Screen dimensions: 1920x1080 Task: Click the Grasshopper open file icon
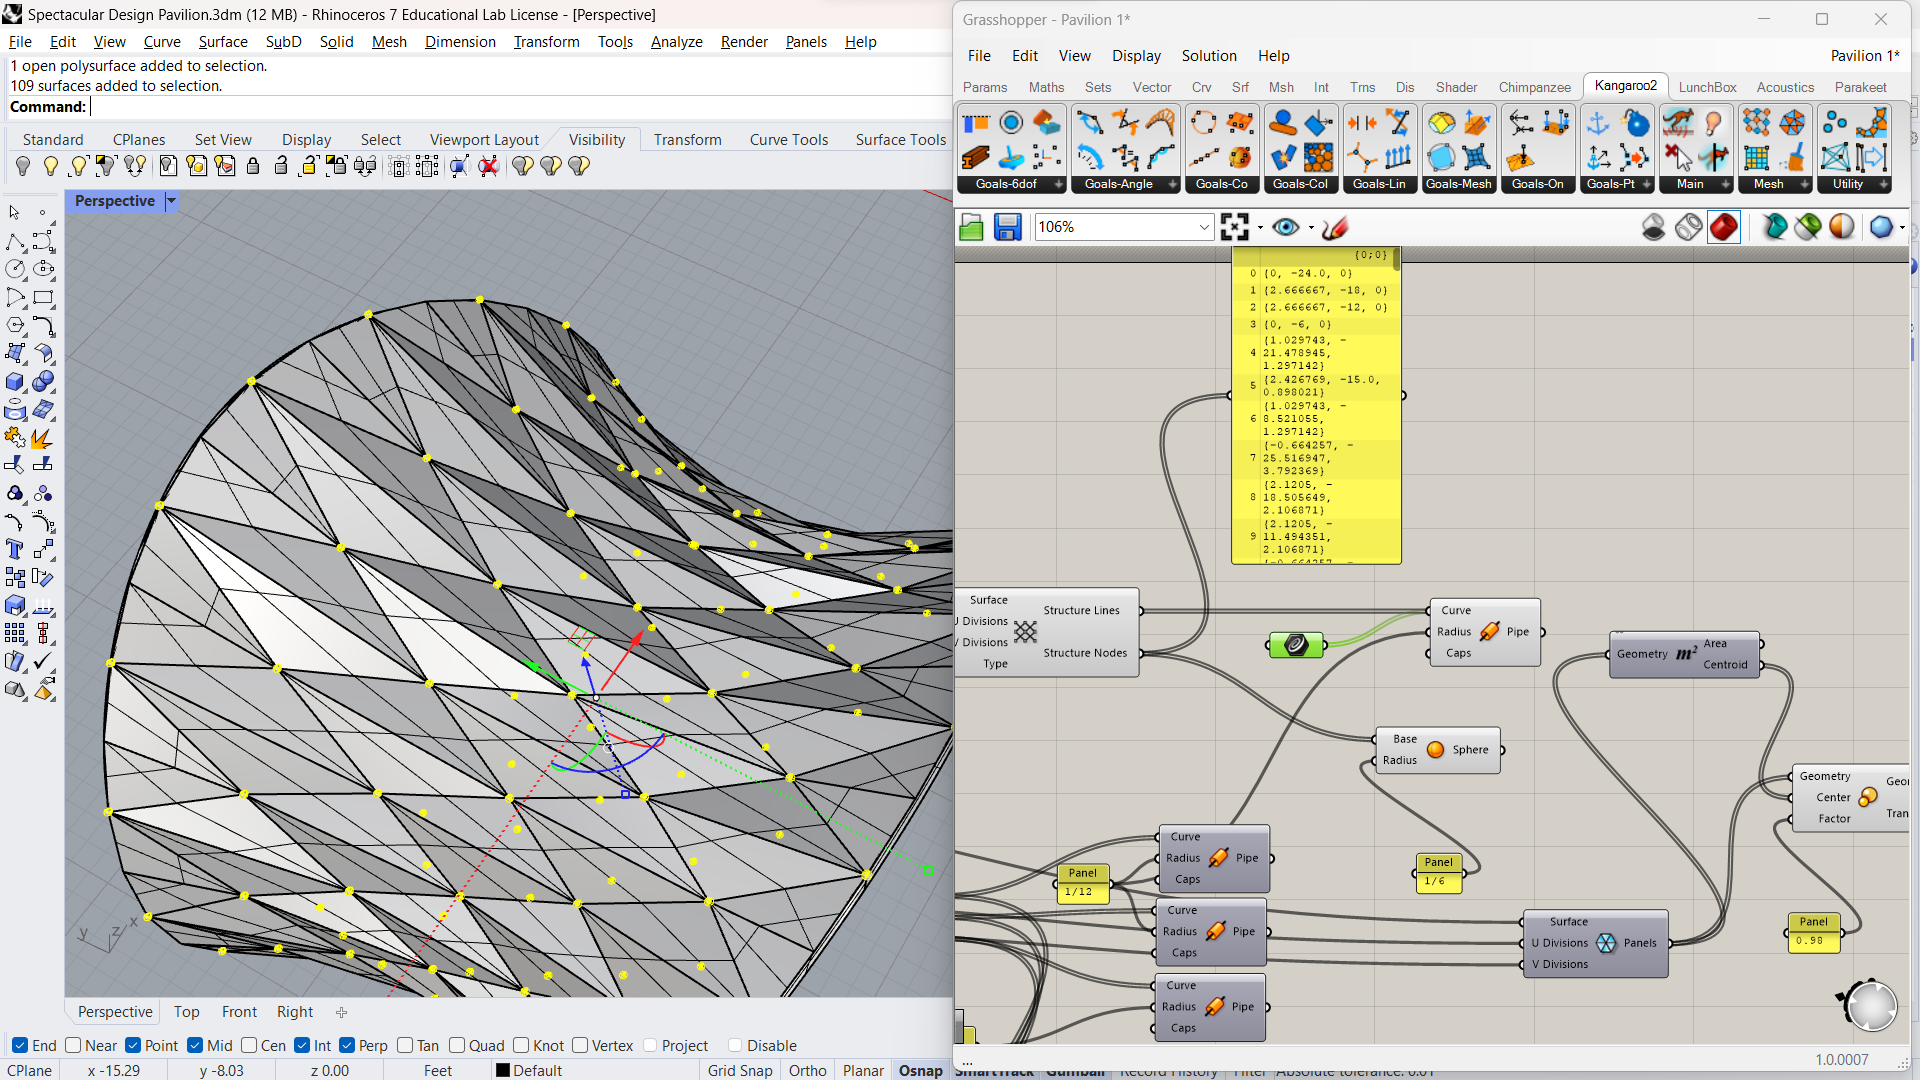[x=971, y=228]
